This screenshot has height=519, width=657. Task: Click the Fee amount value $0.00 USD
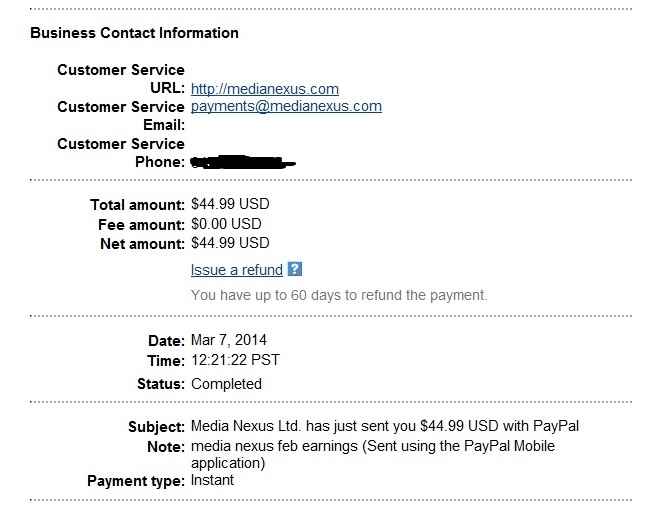point(226,224)
